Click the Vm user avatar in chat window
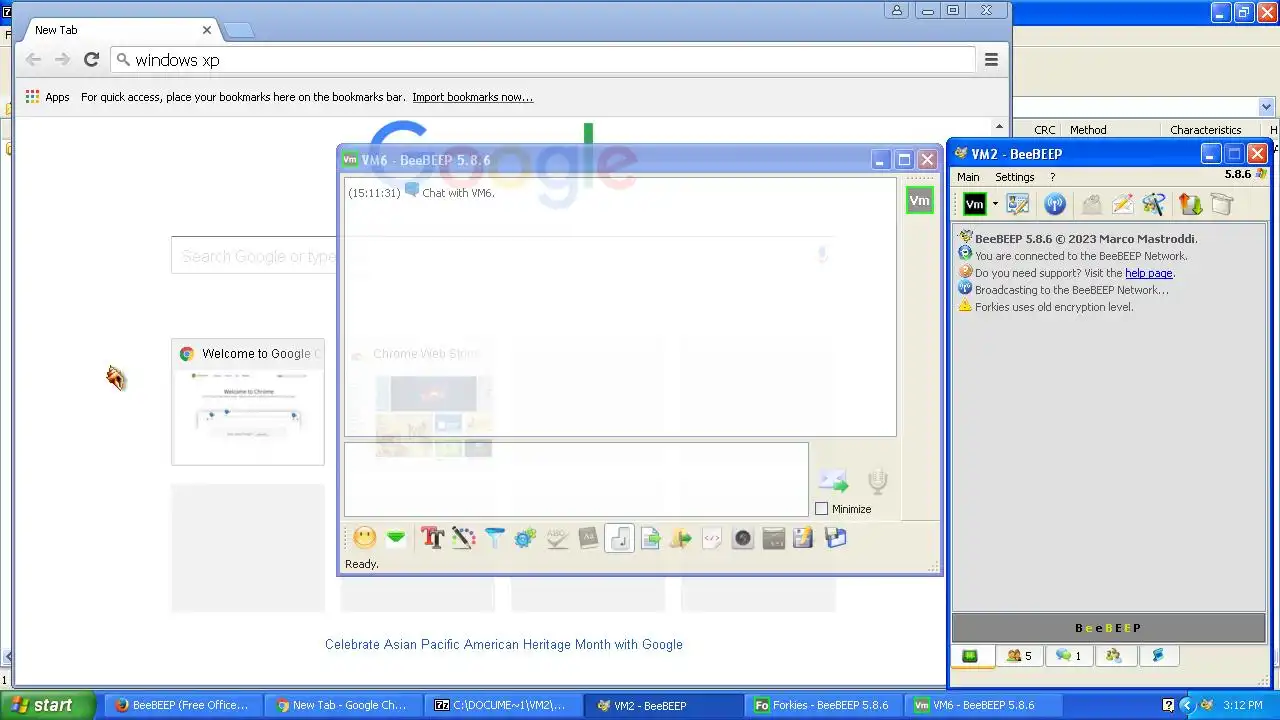 [x=919, y=201]
